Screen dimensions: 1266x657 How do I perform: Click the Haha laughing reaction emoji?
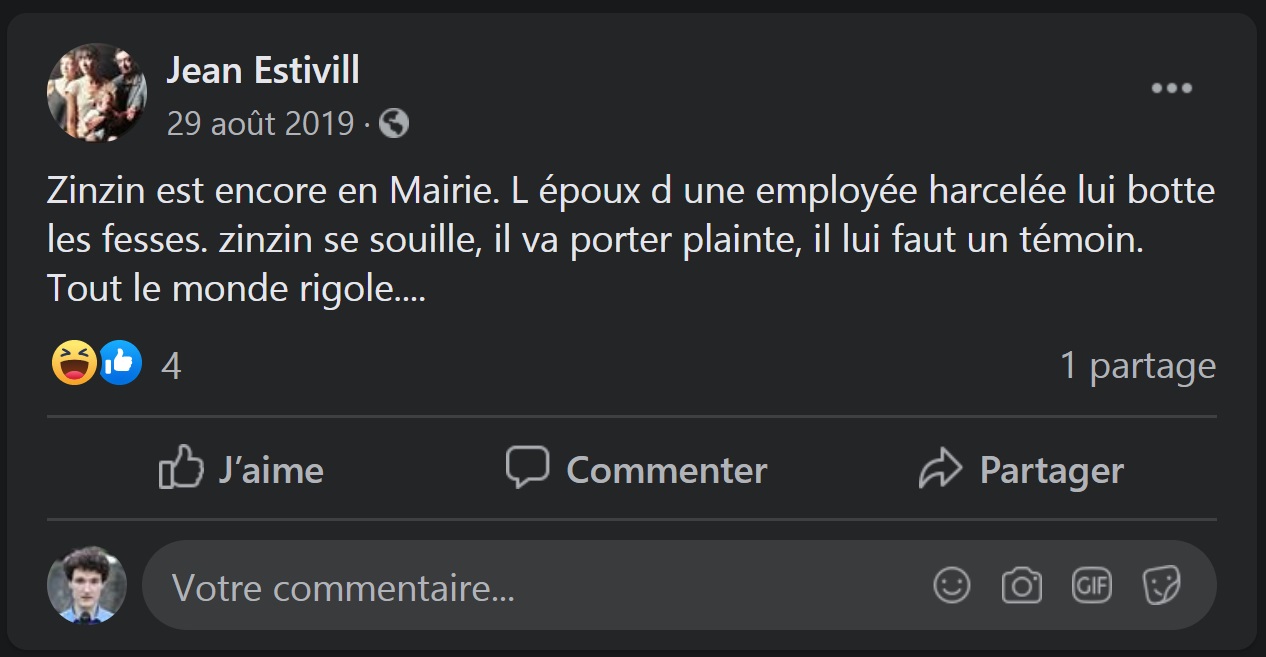click(74, 363)
